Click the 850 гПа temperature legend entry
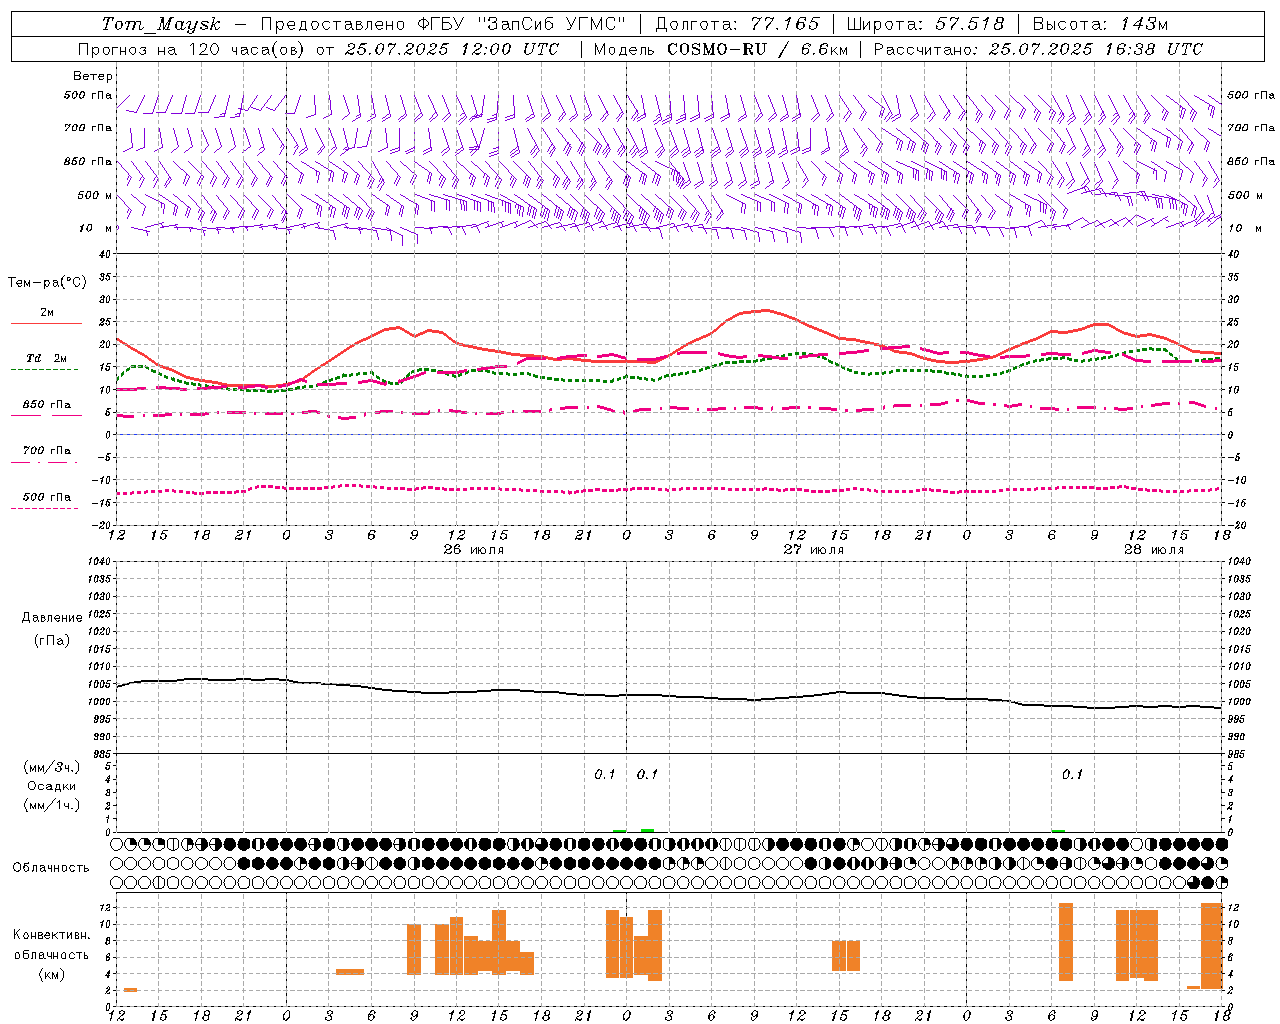The width and height of the screenshot is (1280, 1024). [46, 405]
